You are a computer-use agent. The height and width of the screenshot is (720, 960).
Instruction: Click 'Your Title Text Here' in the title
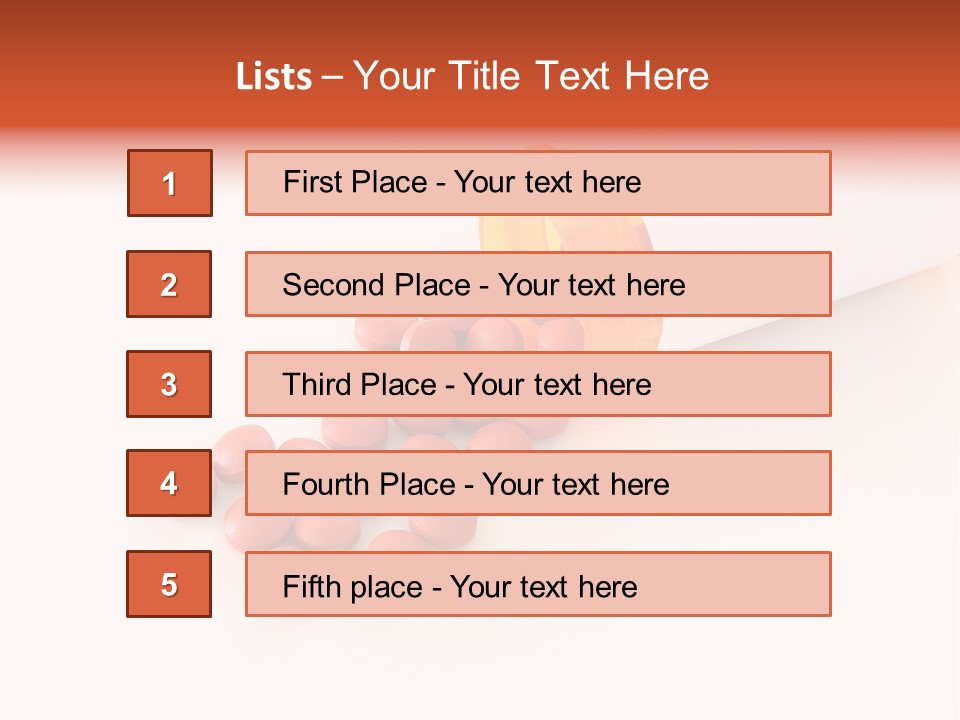point(531,76)
